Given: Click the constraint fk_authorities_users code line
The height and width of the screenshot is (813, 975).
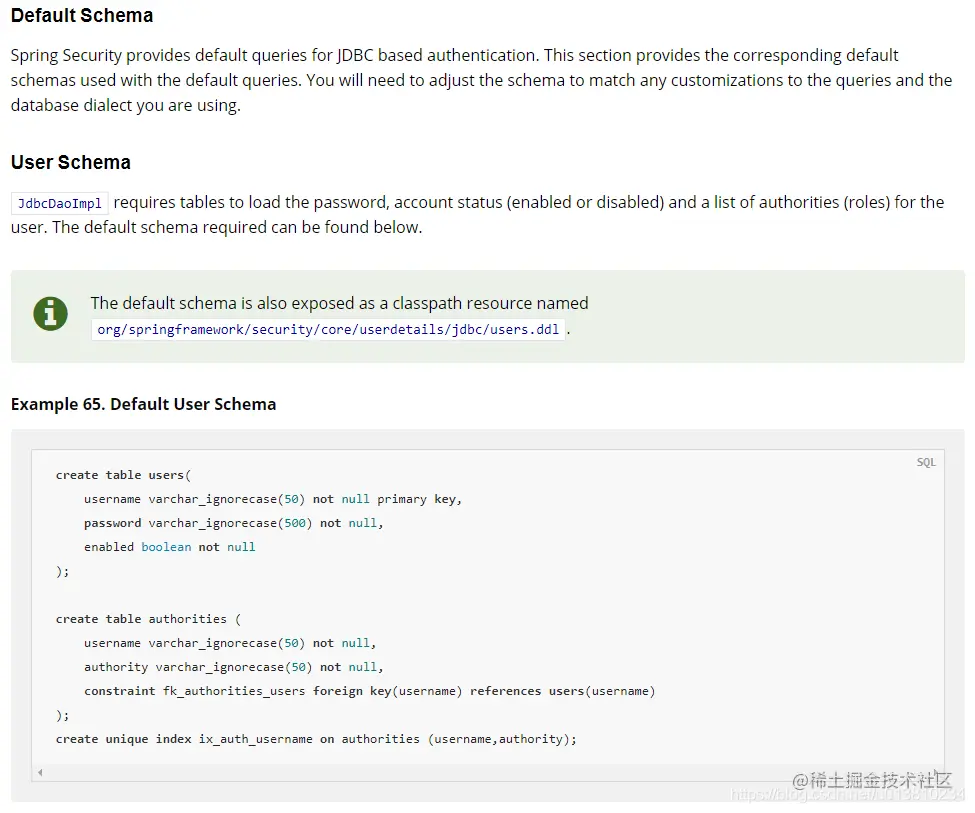Looking at the screenshot, I should point(369,691).
